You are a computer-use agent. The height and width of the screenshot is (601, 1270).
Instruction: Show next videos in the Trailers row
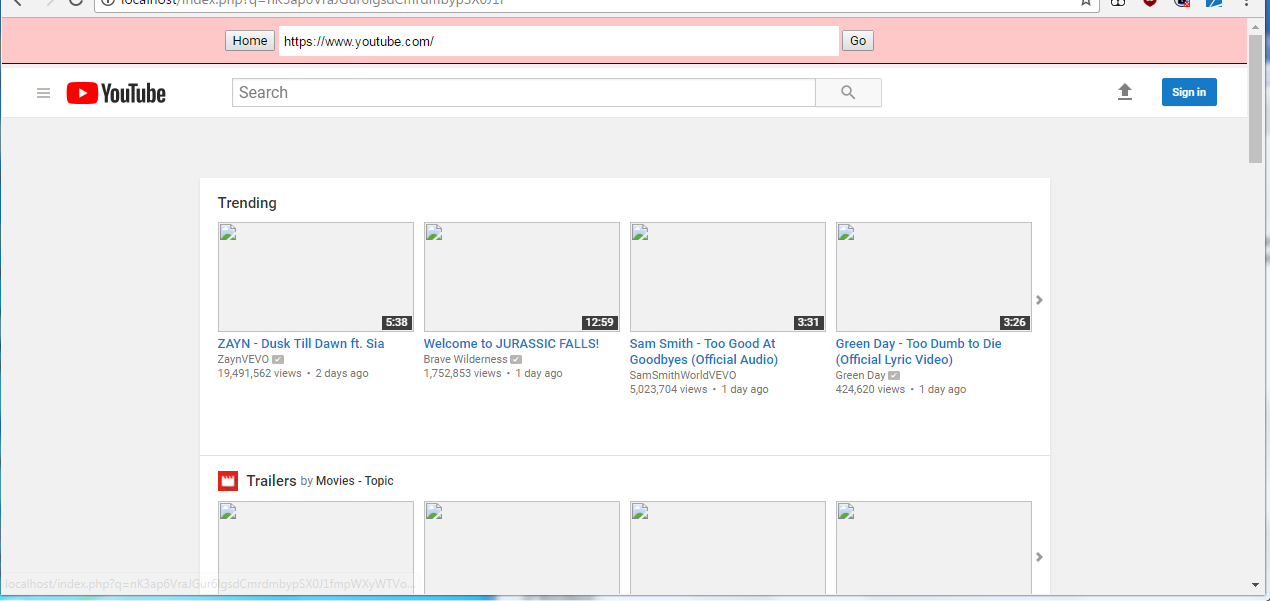[x=1039, y=557]
